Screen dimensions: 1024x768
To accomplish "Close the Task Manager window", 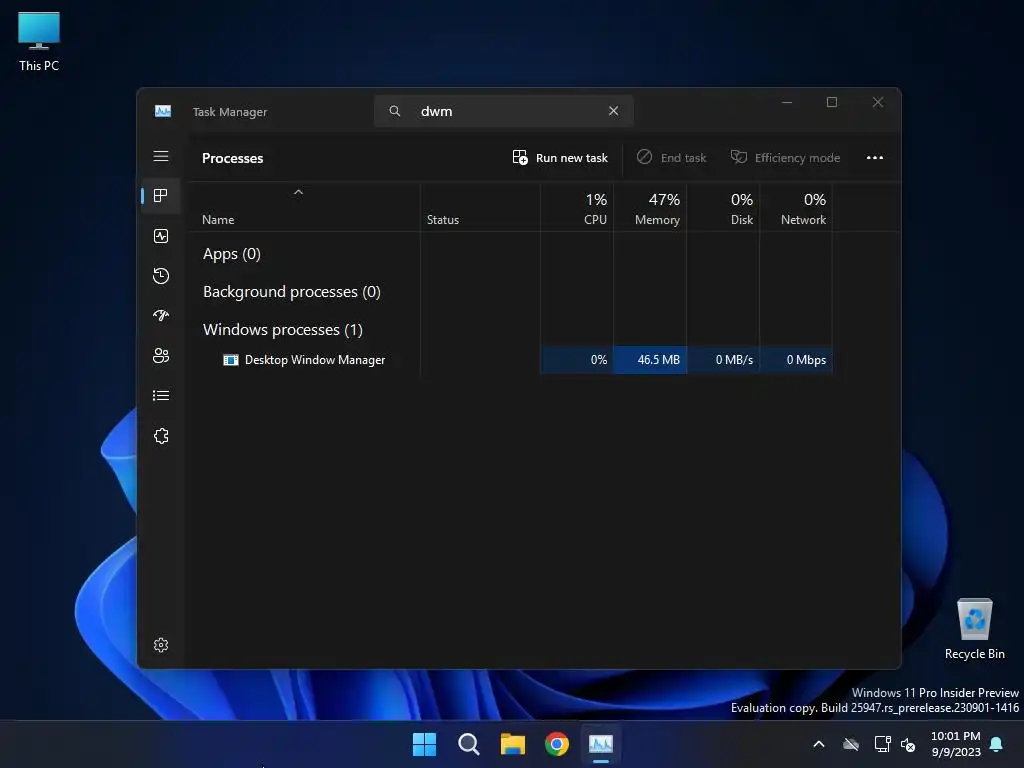I will tap(878, 102).
